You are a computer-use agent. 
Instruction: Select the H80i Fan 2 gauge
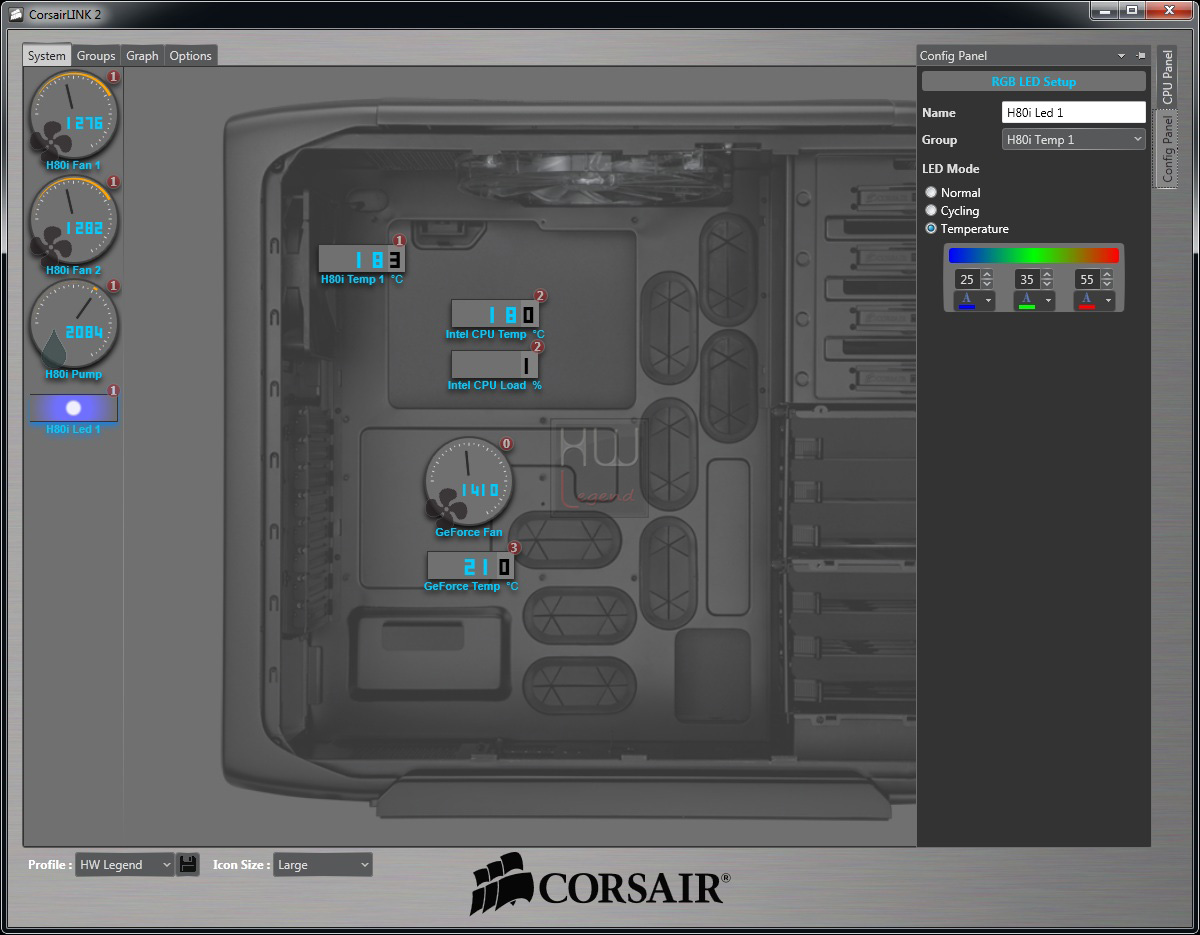[x=72, y=219]
